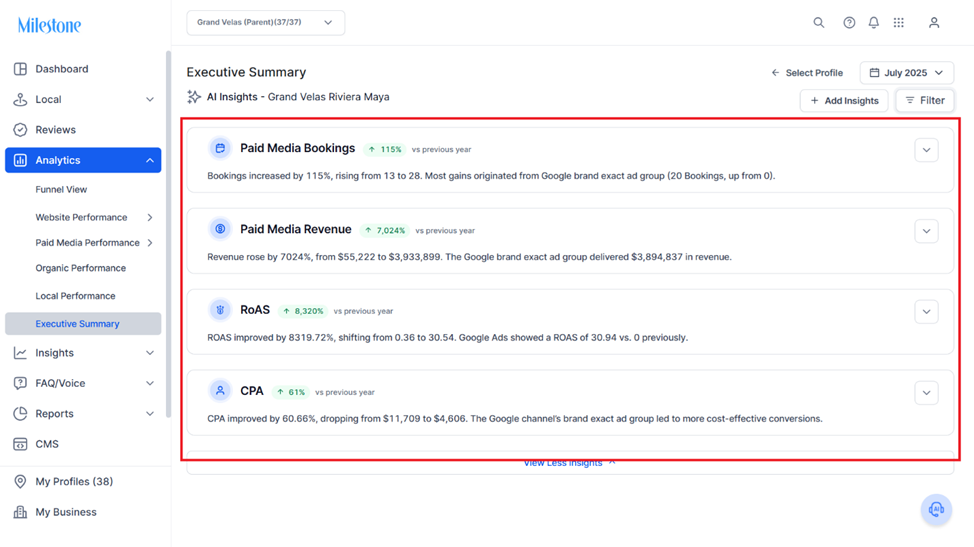Click the CMS code window icon
This screenshot has width=974, height=547.
point(20,444)
